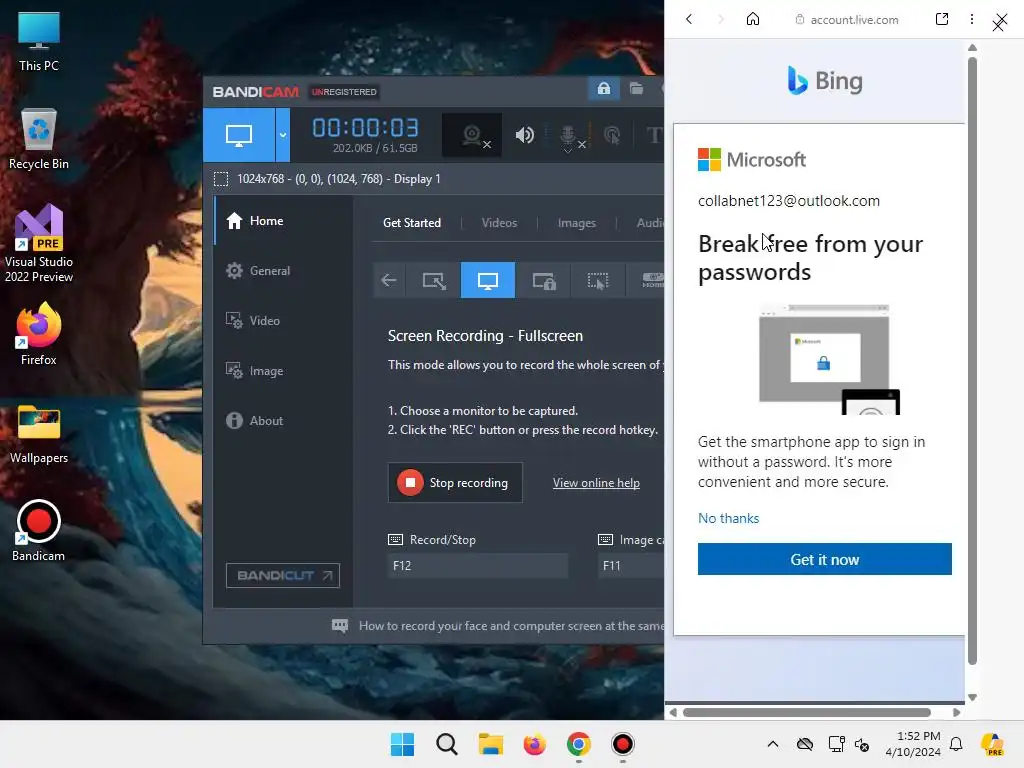Open the Video settings section

(x=282, y=321)
